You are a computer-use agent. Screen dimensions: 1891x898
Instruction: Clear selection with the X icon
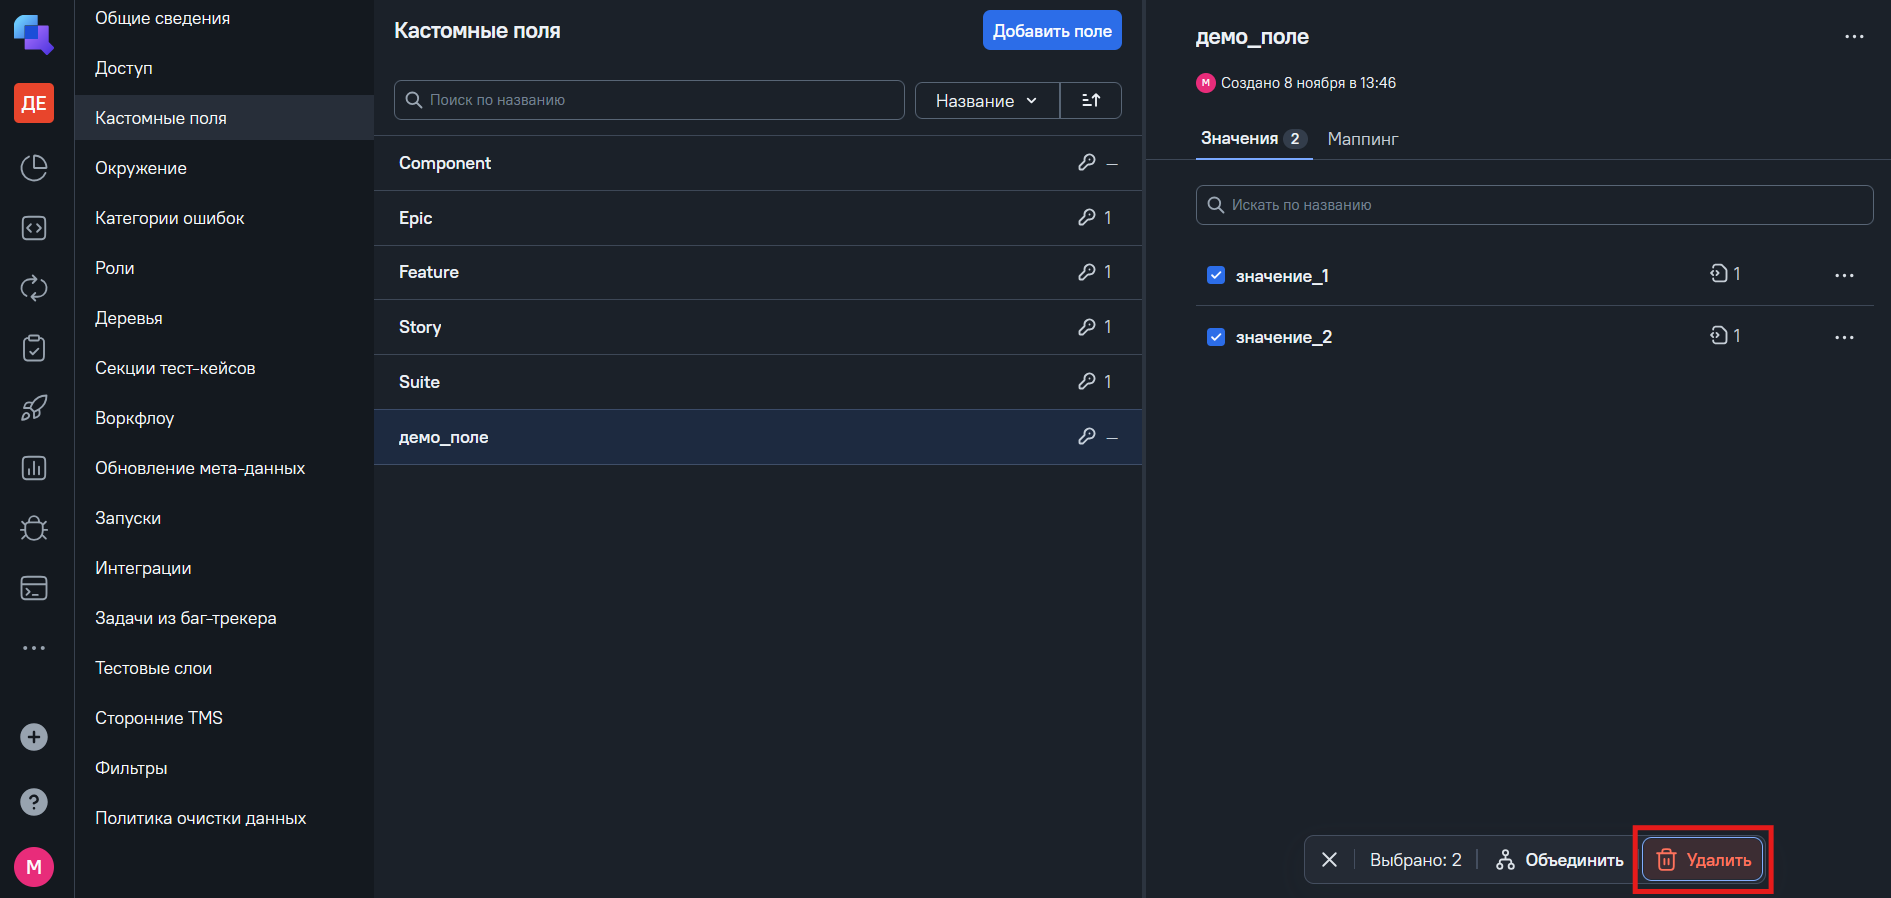(1329, 860)
